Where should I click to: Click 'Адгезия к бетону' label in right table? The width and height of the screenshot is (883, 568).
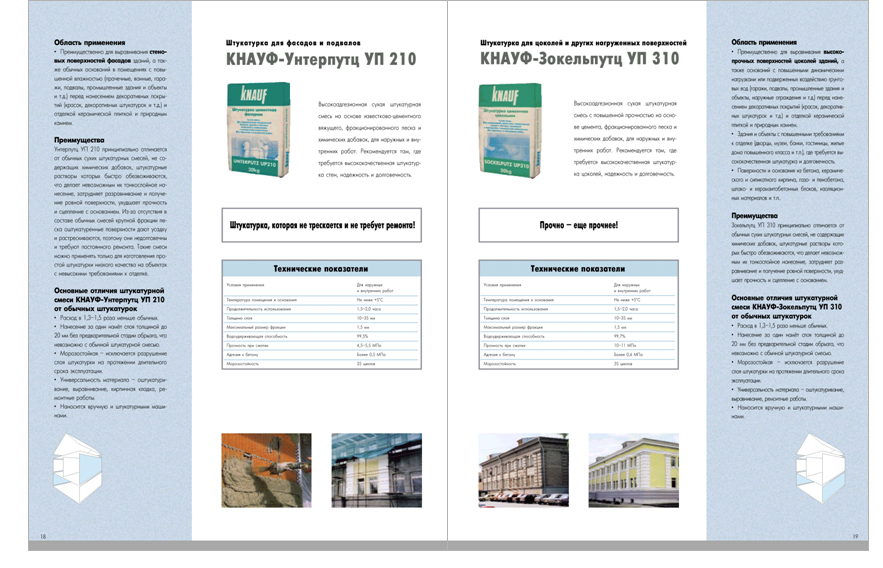click(499, 355)
